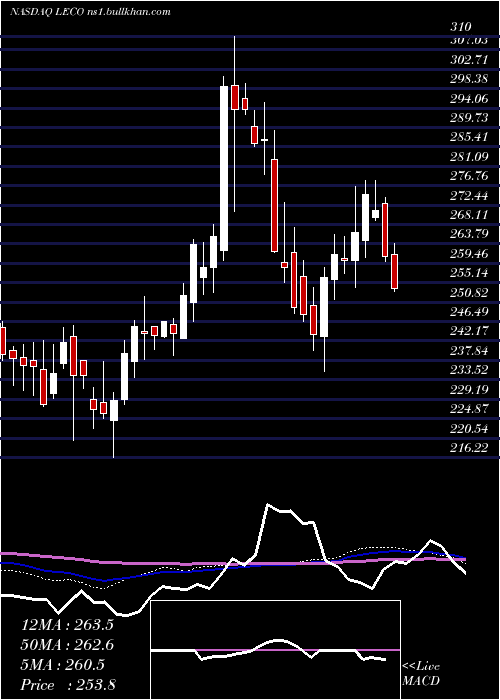This screenshot has height=700, width=500.
Task: Select the 233.52 price axis label
Action: pos(468,370)
